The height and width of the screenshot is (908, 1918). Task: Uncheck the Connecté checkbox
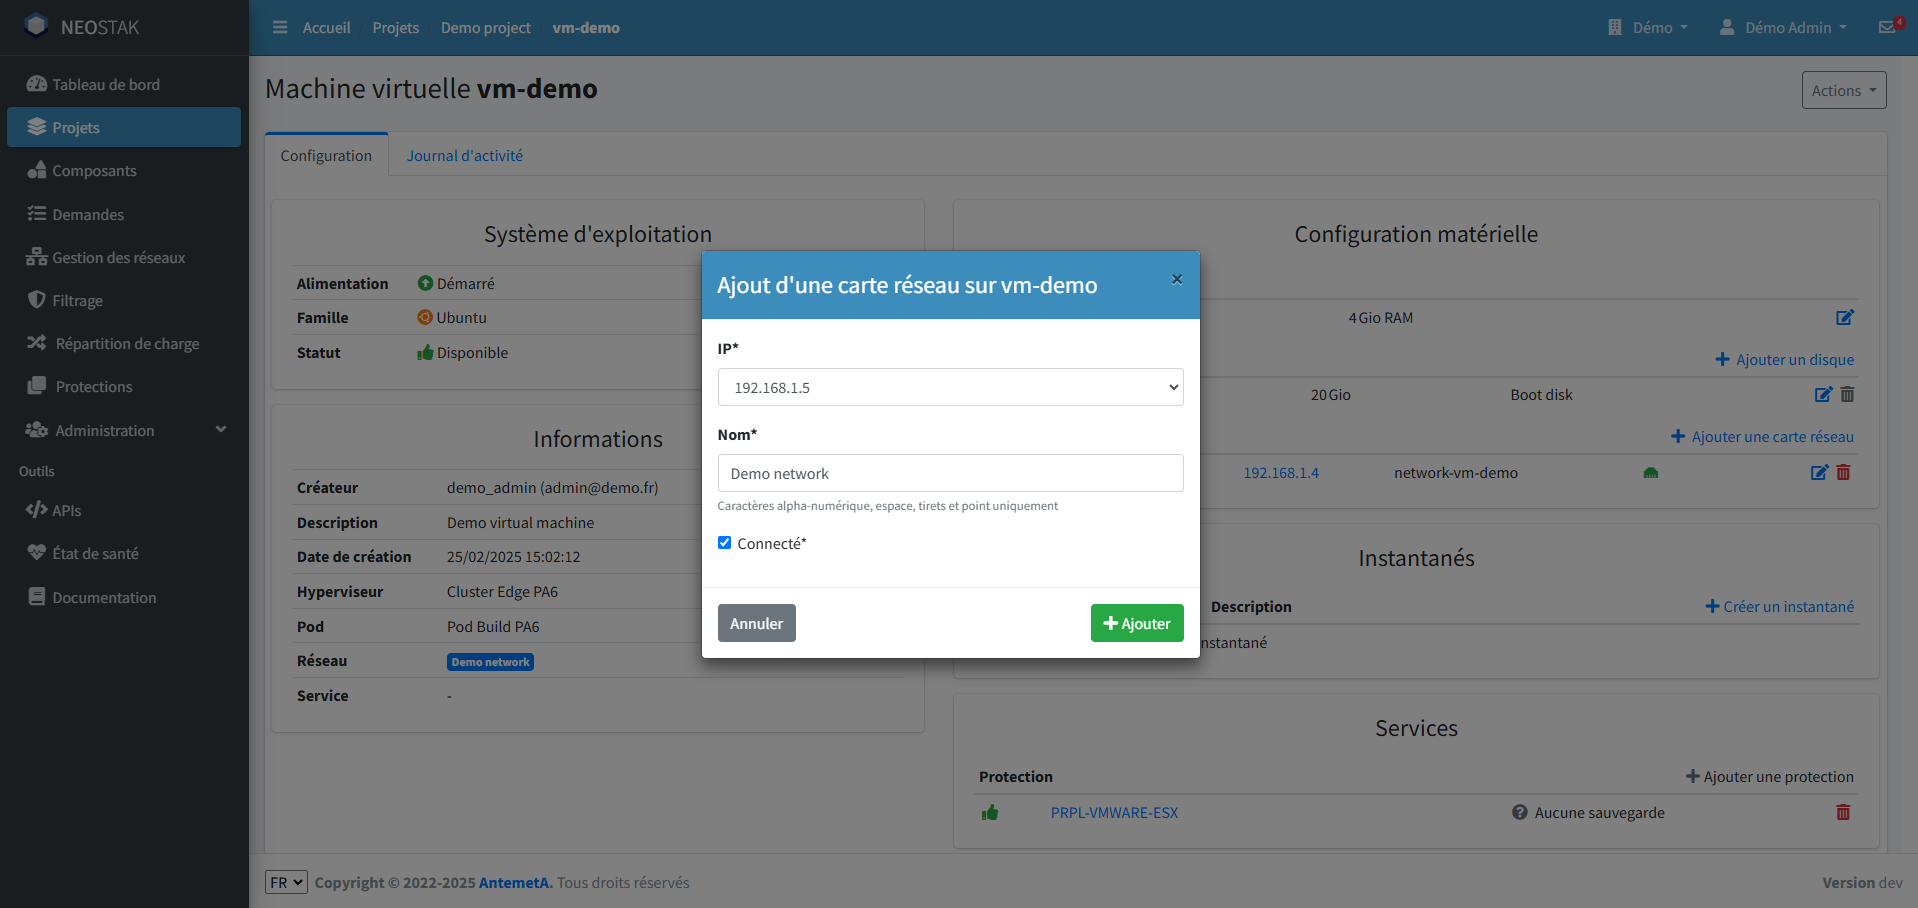724,542
